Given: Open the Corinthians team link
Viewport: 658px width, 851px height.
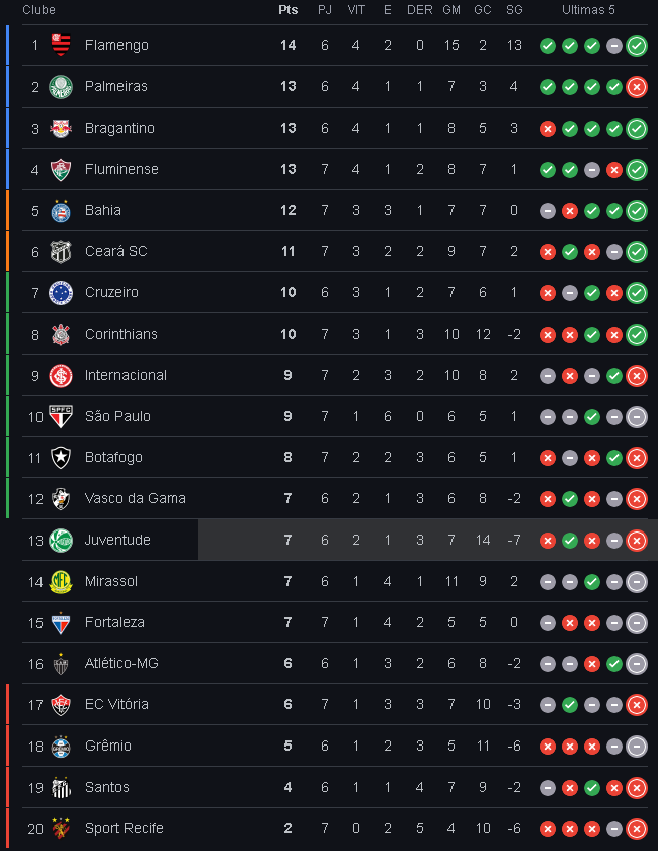Looking at the screenshot, I should pos(121,334).
